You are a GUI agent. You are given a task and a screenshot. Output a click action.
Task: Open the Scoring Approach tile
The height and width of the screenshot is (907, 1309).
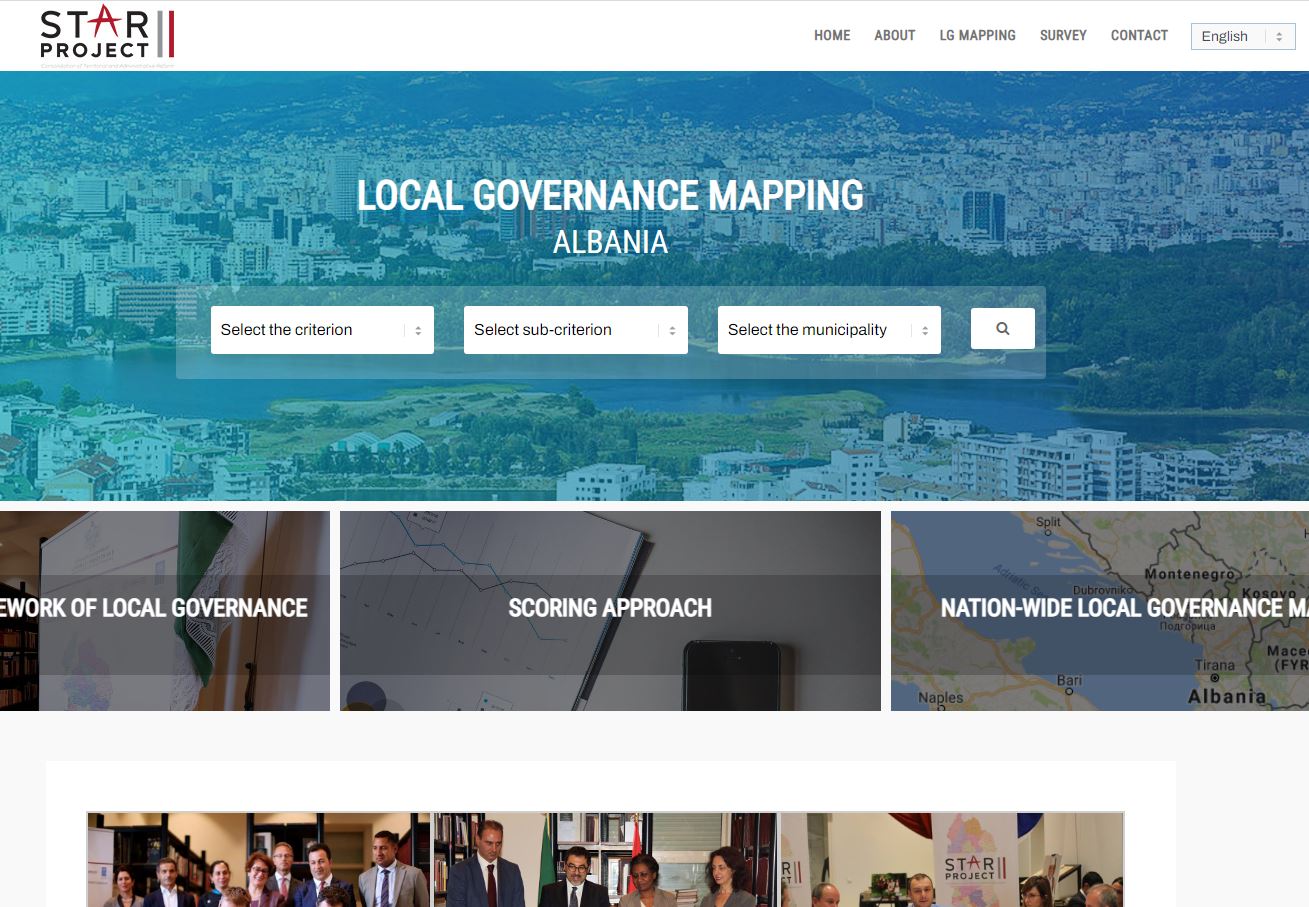pyautogui.click(x=610, y=611)
